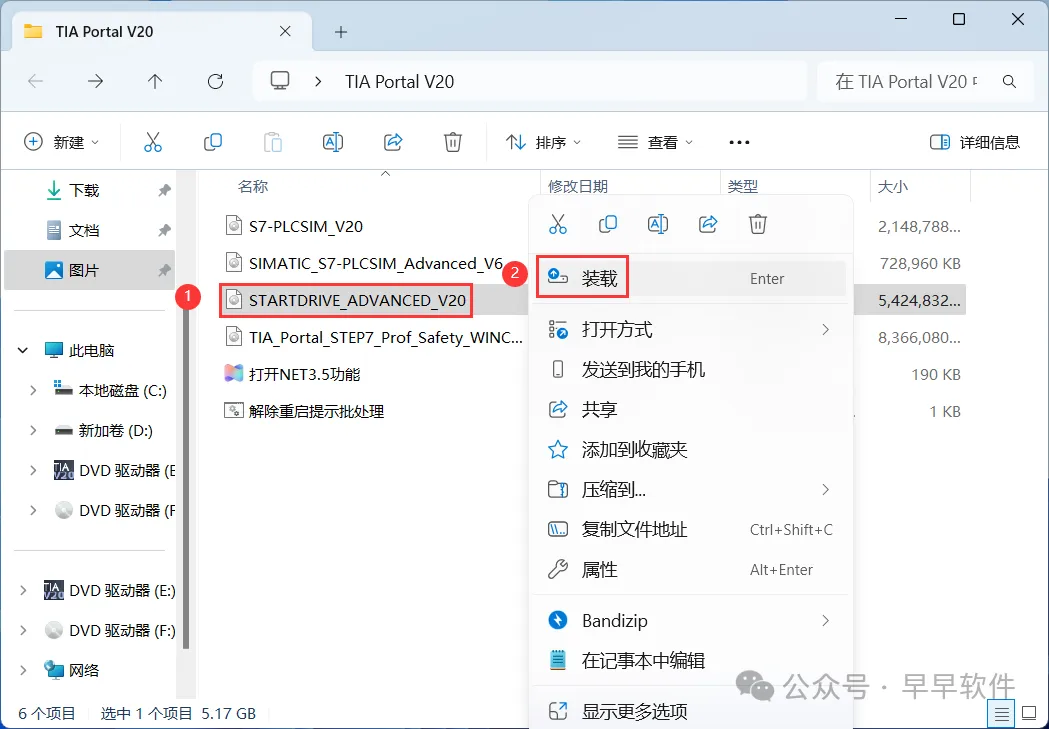
Task: Open the 查看 view dropdown
Action: [654, 142]
